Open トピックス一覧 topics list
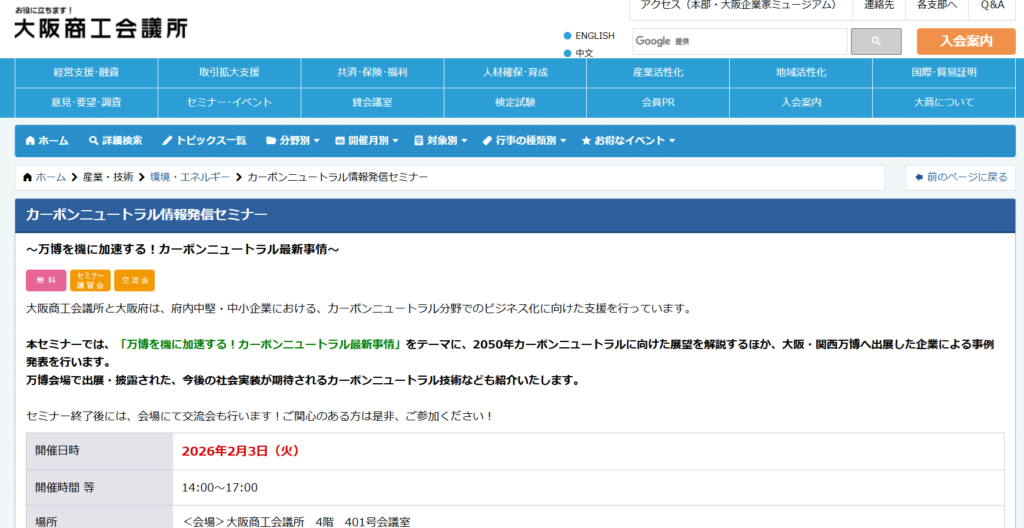 coord(204,141)
